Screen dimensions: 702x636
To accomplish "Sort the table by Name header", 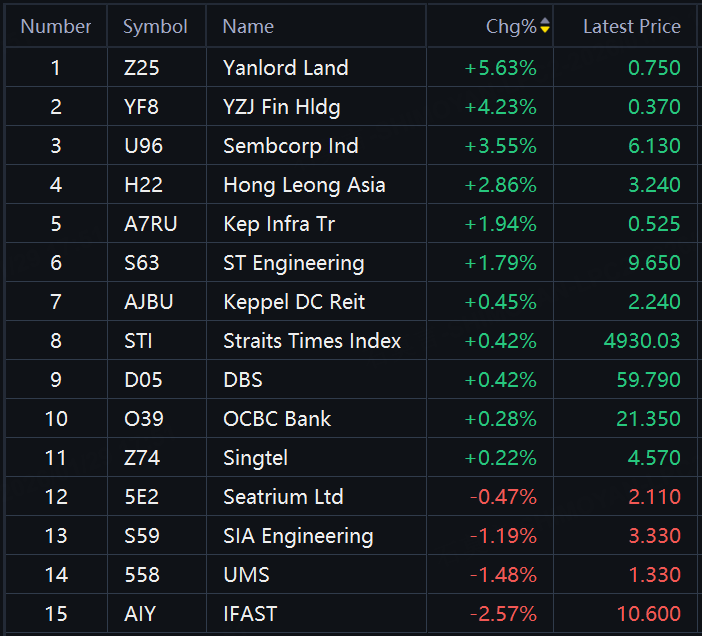I will coord(248,27).
